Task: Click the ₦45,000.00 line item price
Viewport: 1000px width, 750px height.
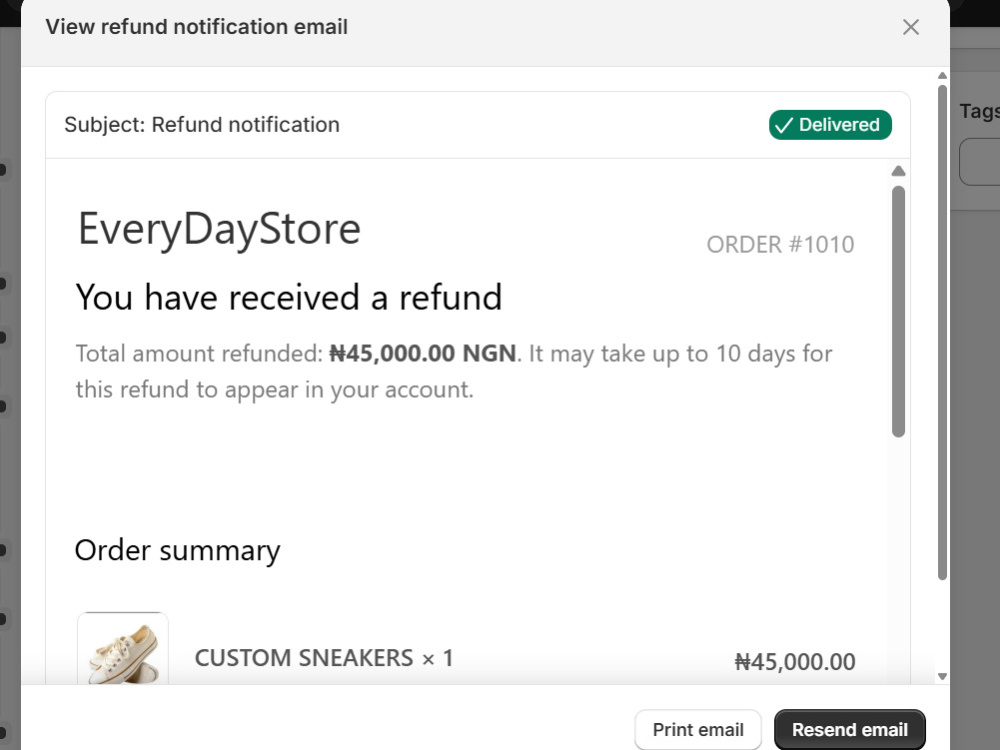Action: coord(795,662)
